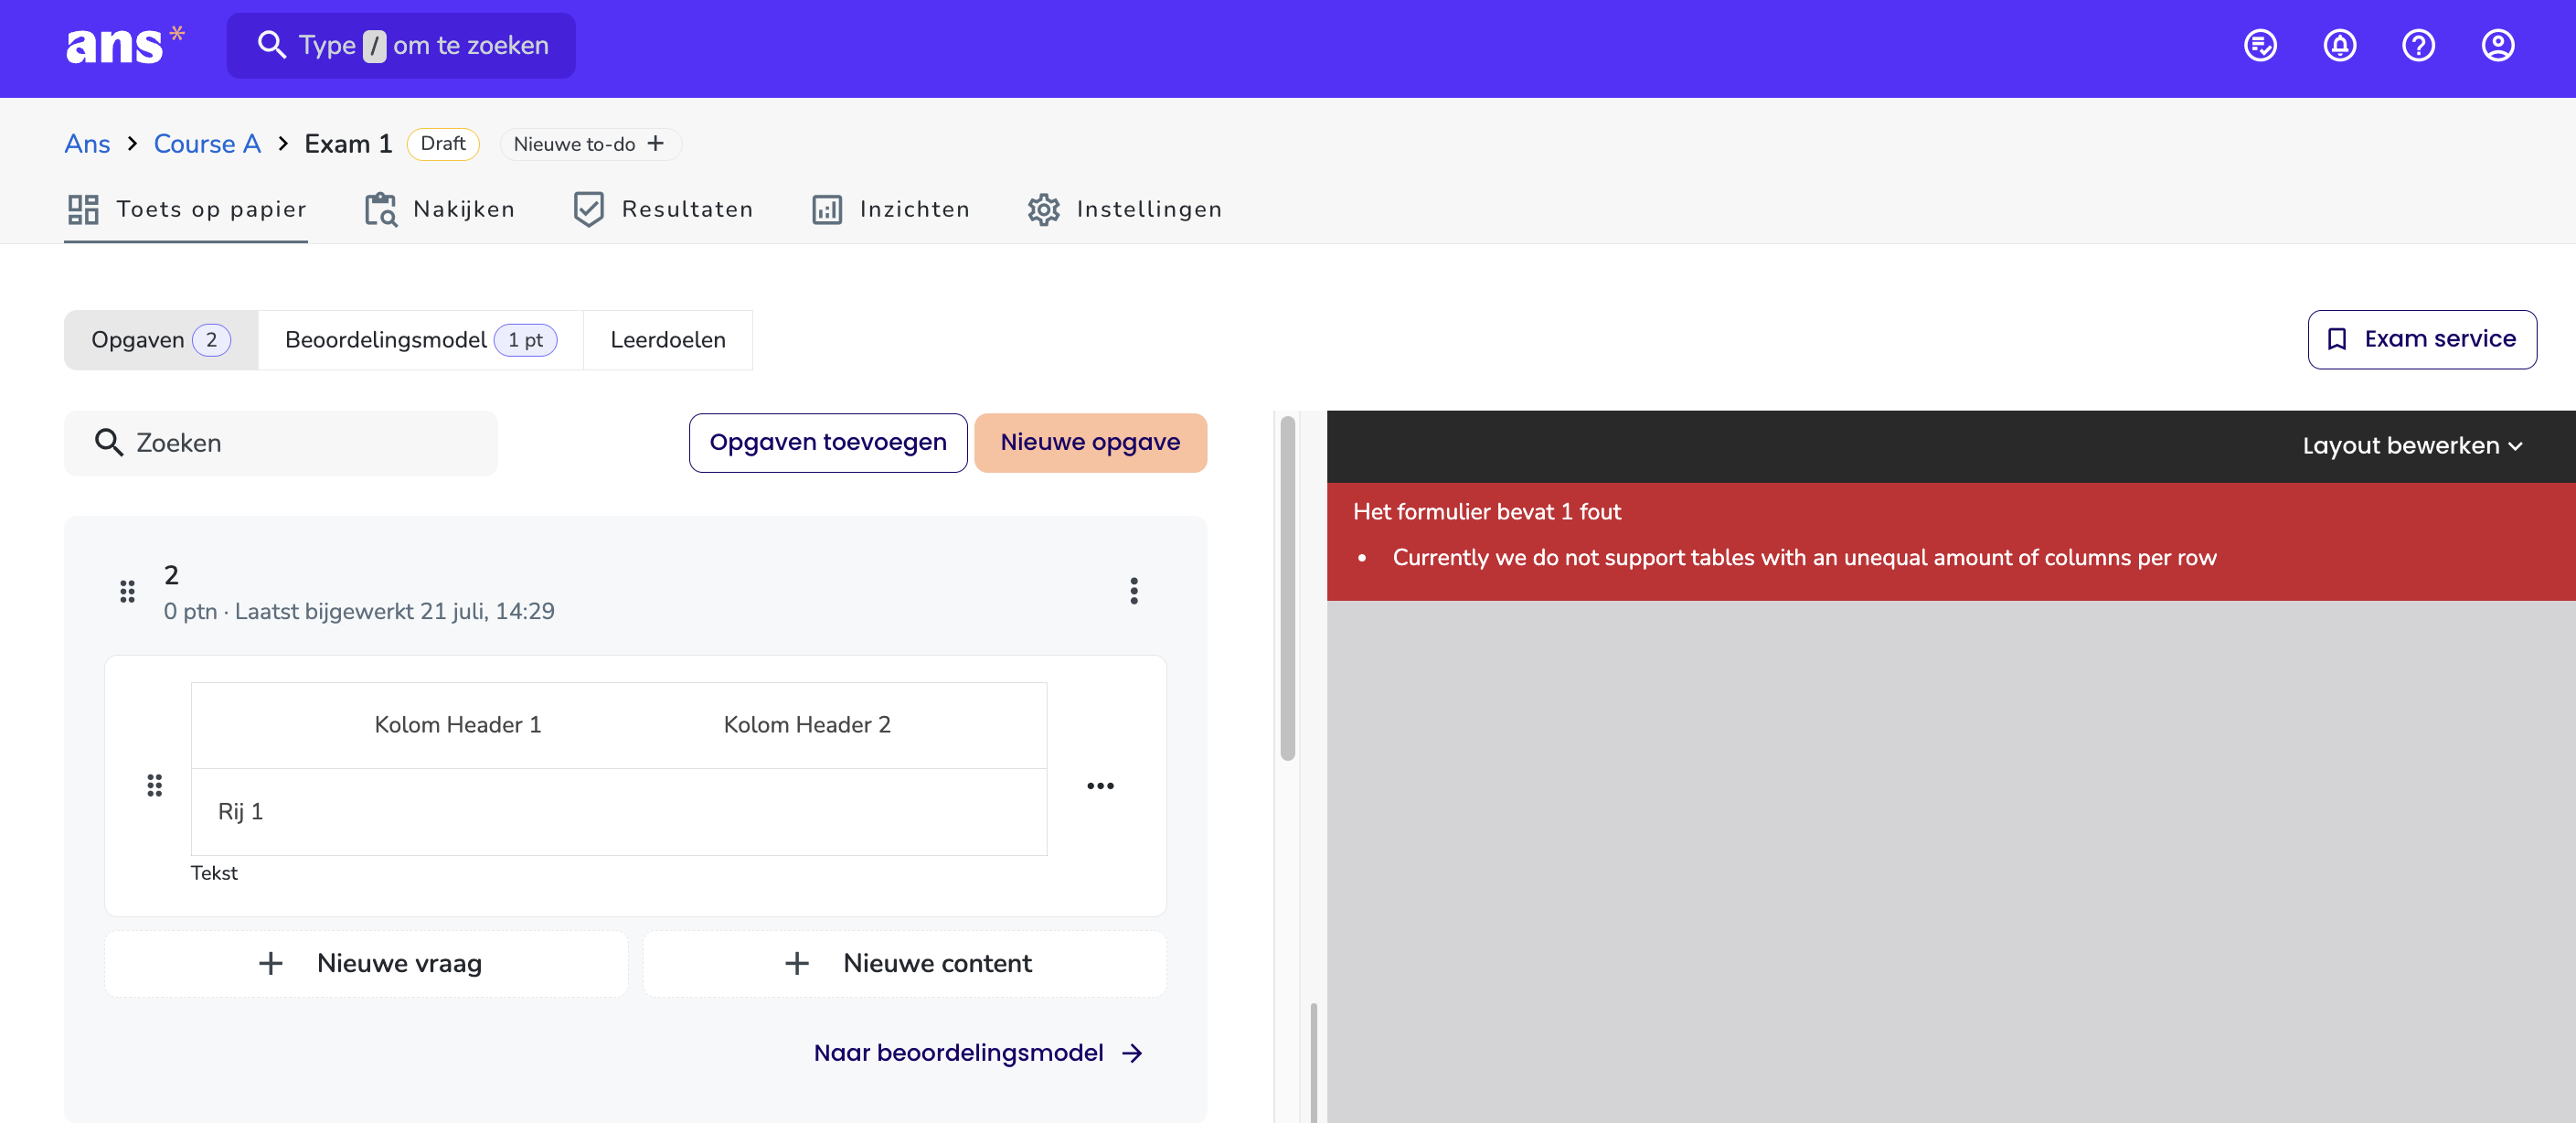The height and width of the screenshot is (1123, 2576).
Task: Create a Nieuwe opgave
Action: pyautogui.click(x=1090, y=442)
